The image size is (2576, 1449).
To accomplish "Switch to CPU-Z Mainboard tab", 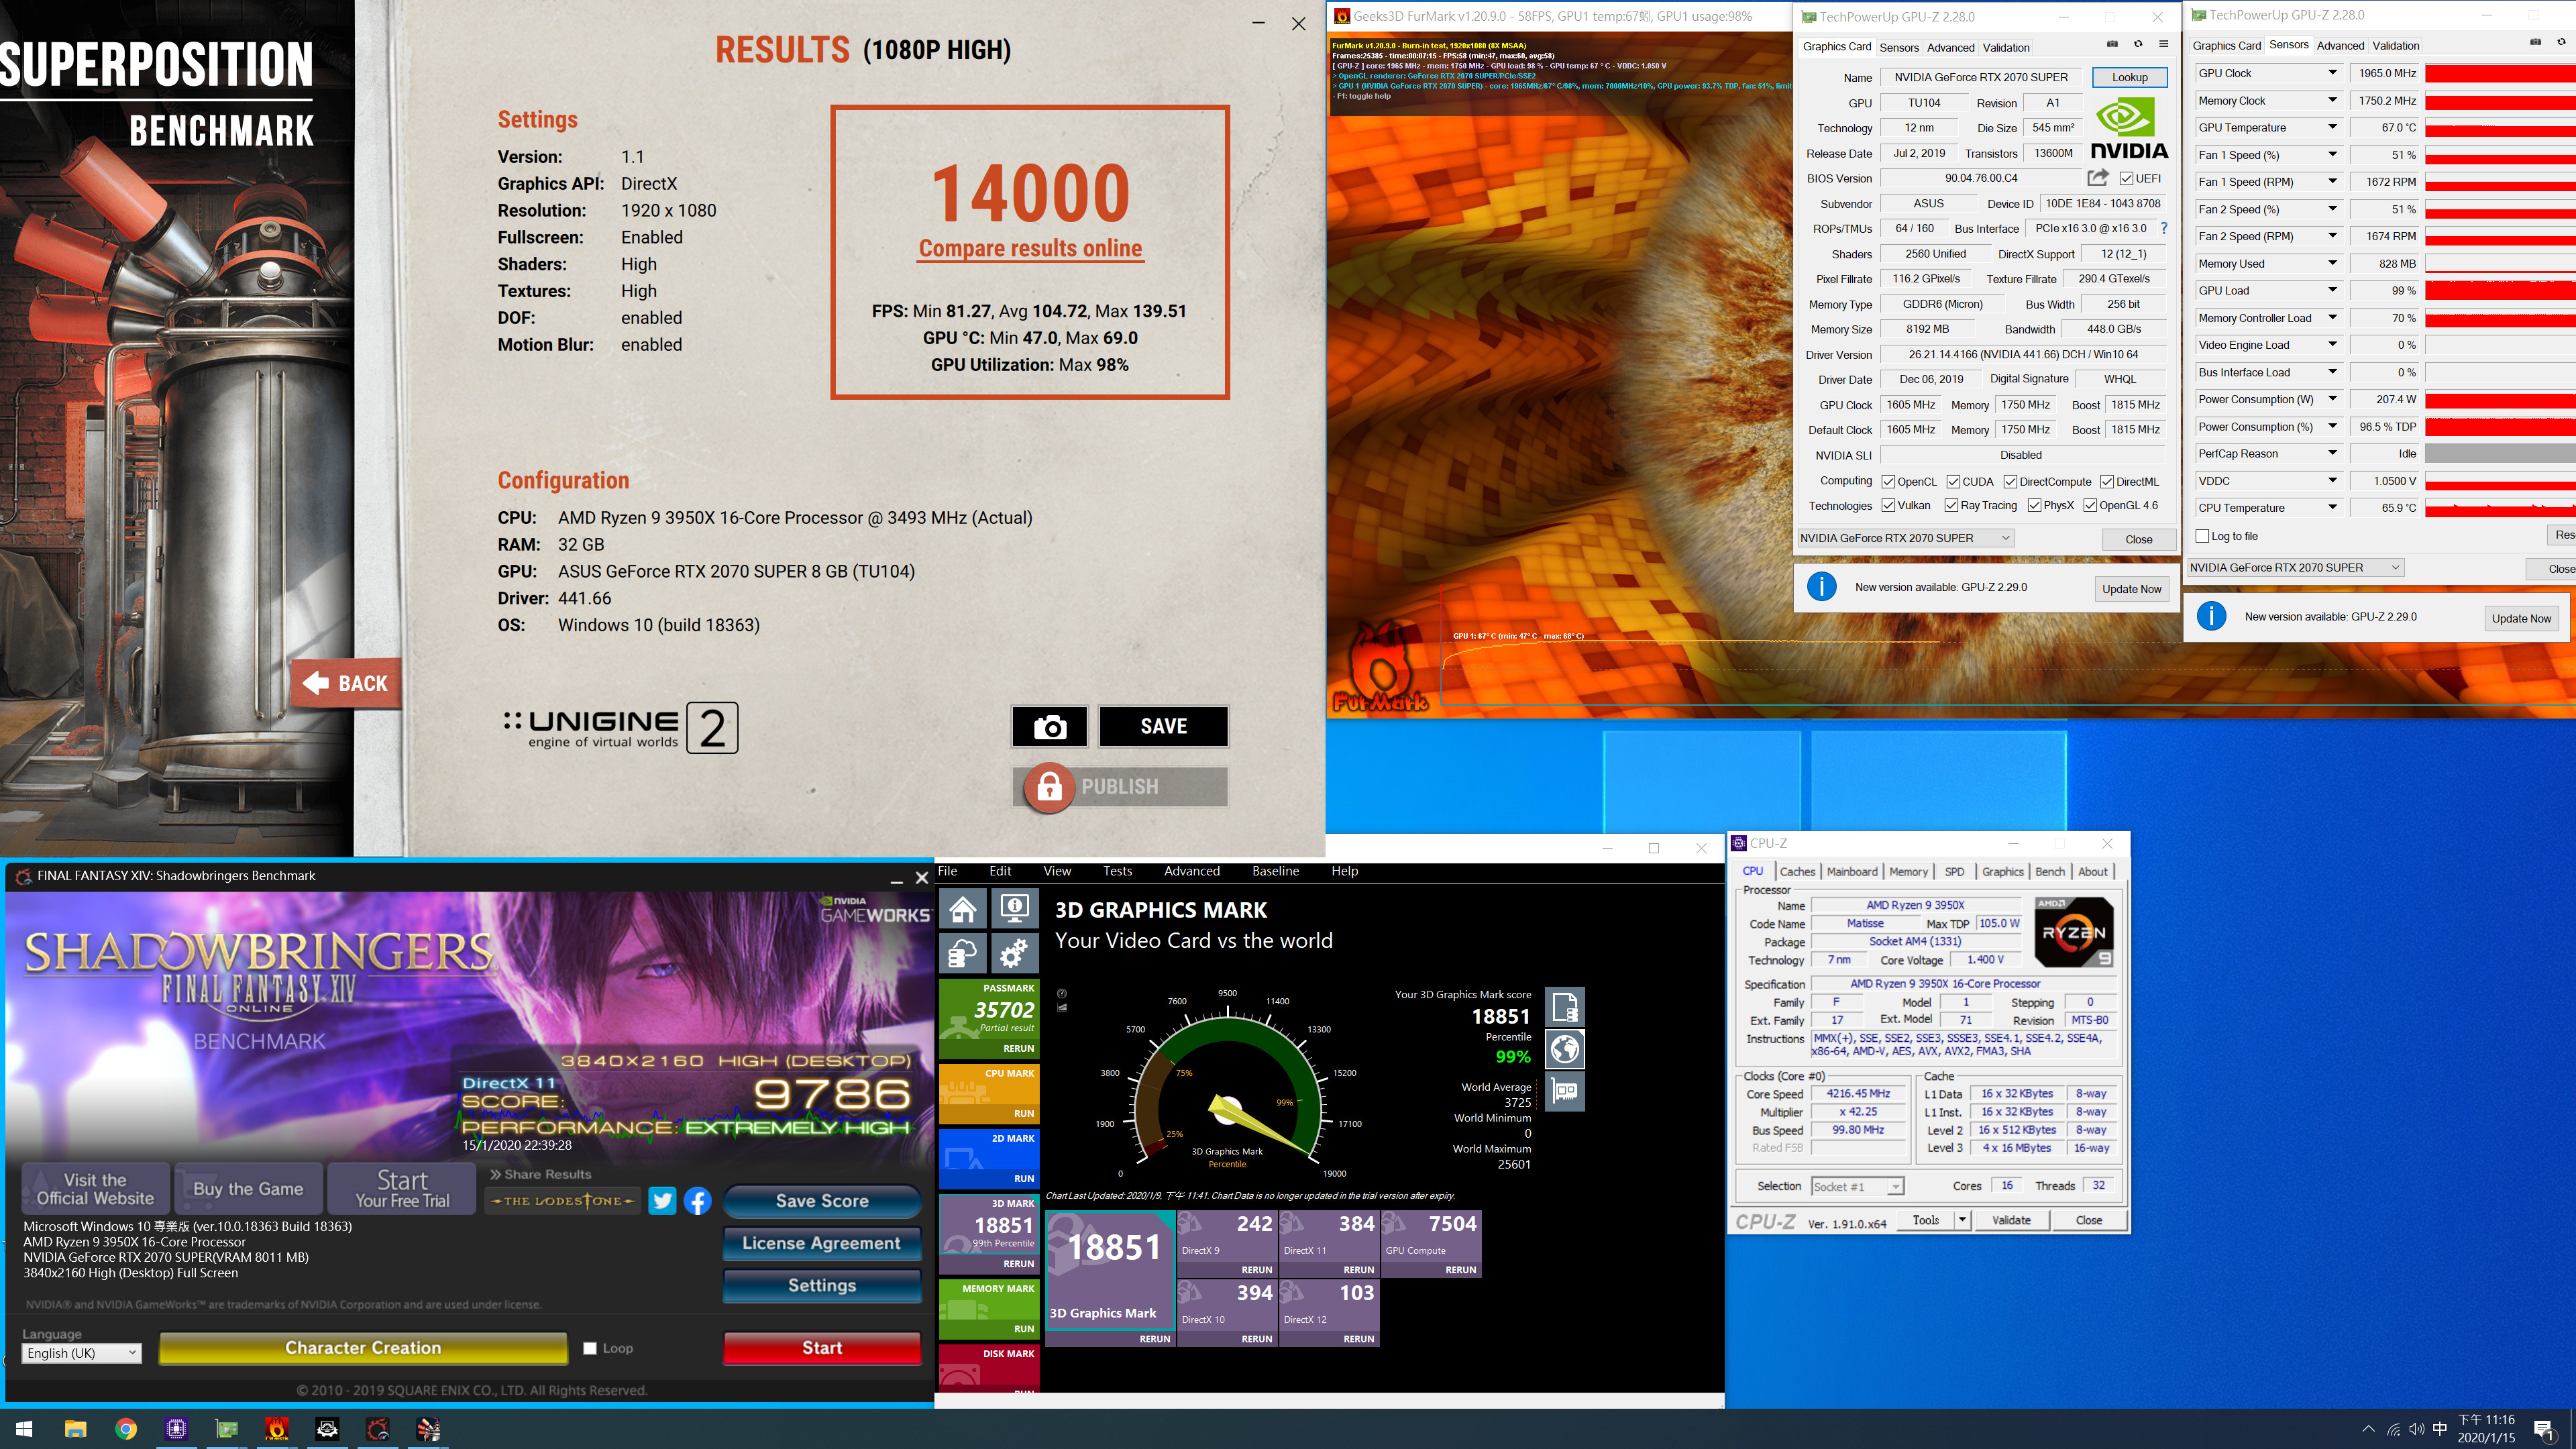I will pos(1851,871).
